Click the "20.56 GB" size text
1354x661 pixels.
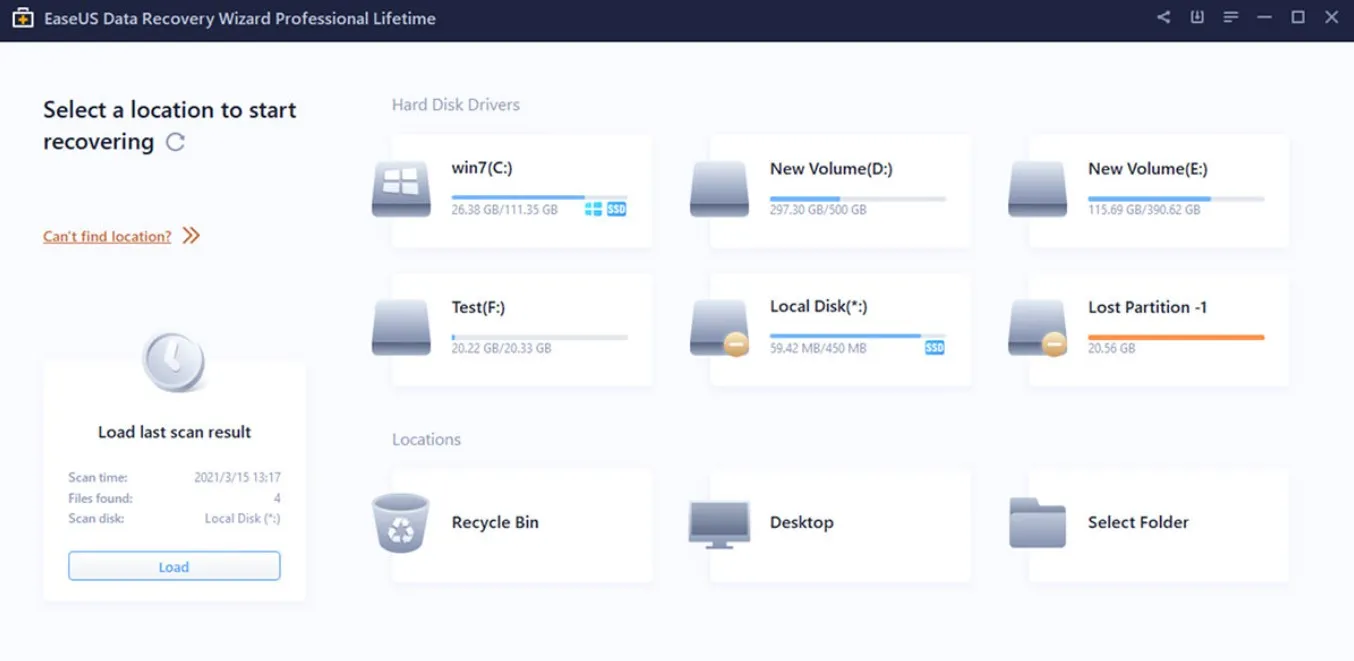pos(1111,348)
